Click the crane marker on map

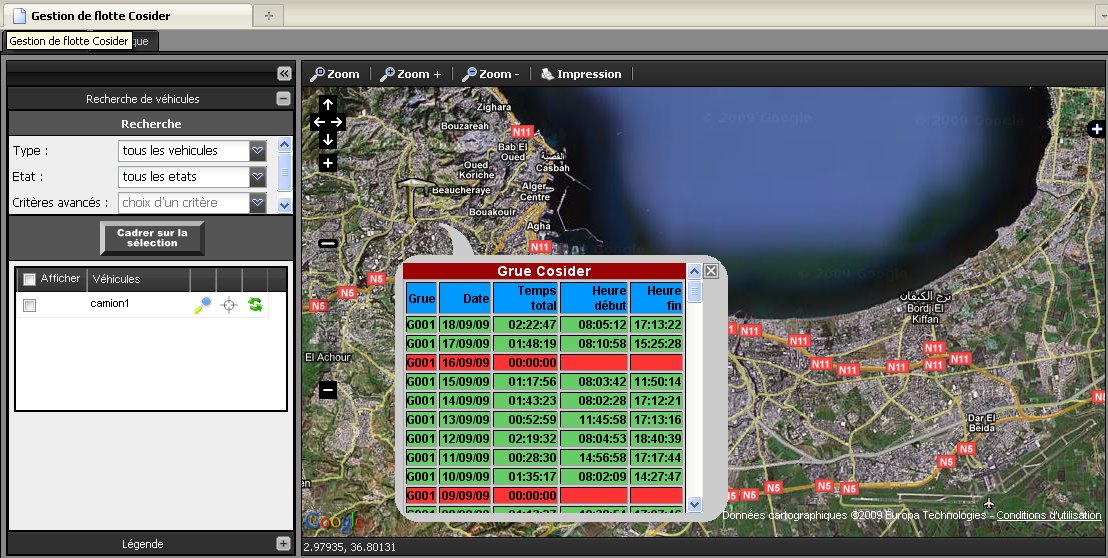pos(413,200)
